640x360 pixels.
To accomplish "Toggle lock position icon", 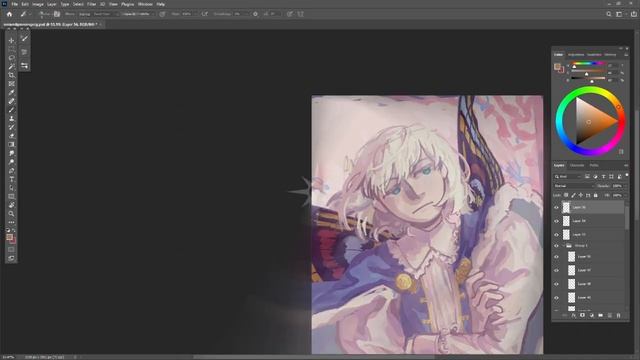I will pos(580,196).
